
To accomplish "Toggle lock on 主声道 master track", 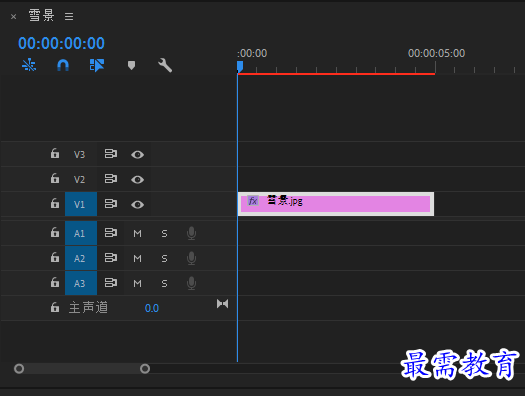I will coord(55,307).
